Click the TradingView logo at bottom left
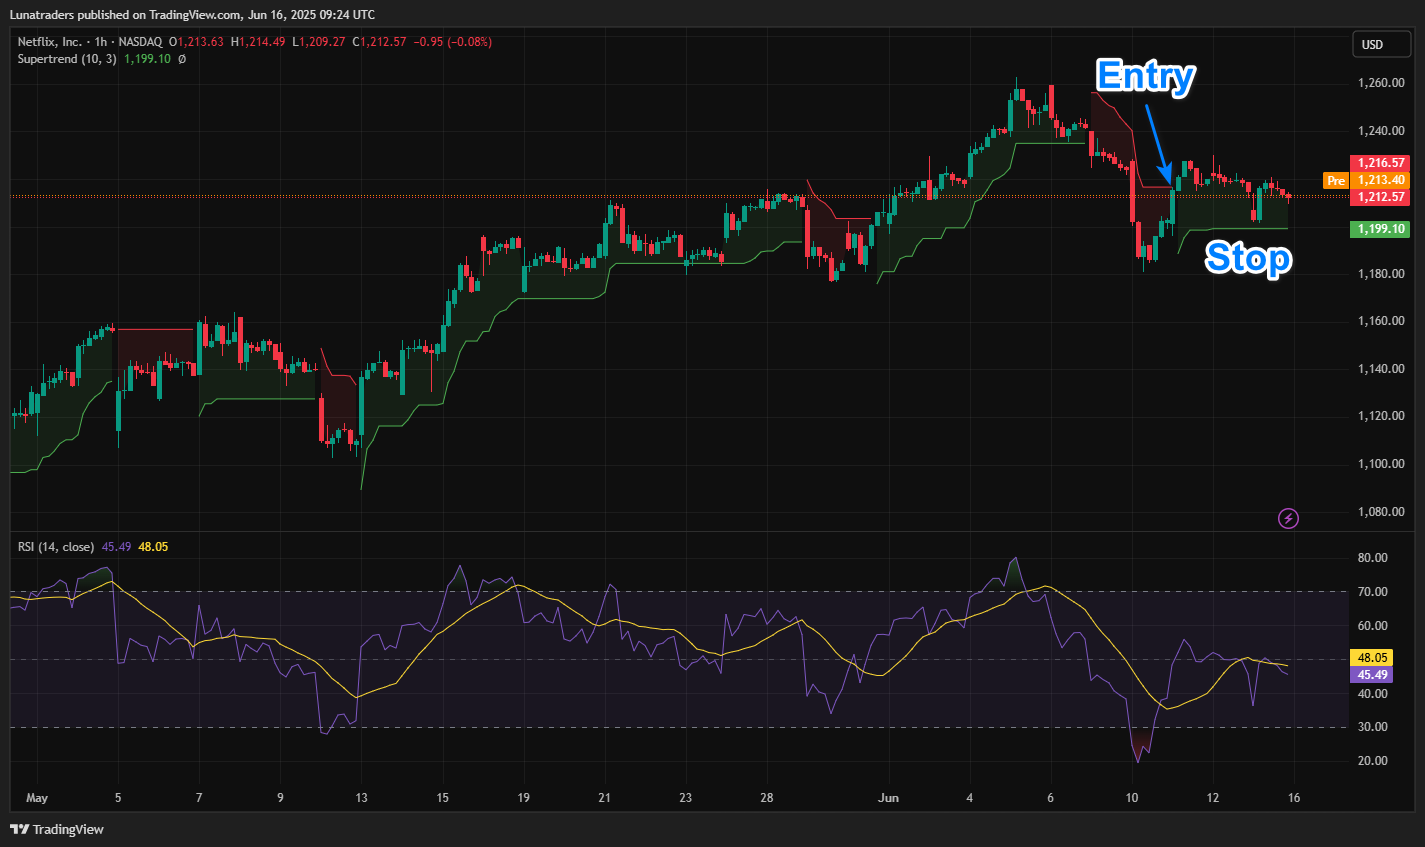Viewport: 1425px width, 847px height. tap(57, 829)
